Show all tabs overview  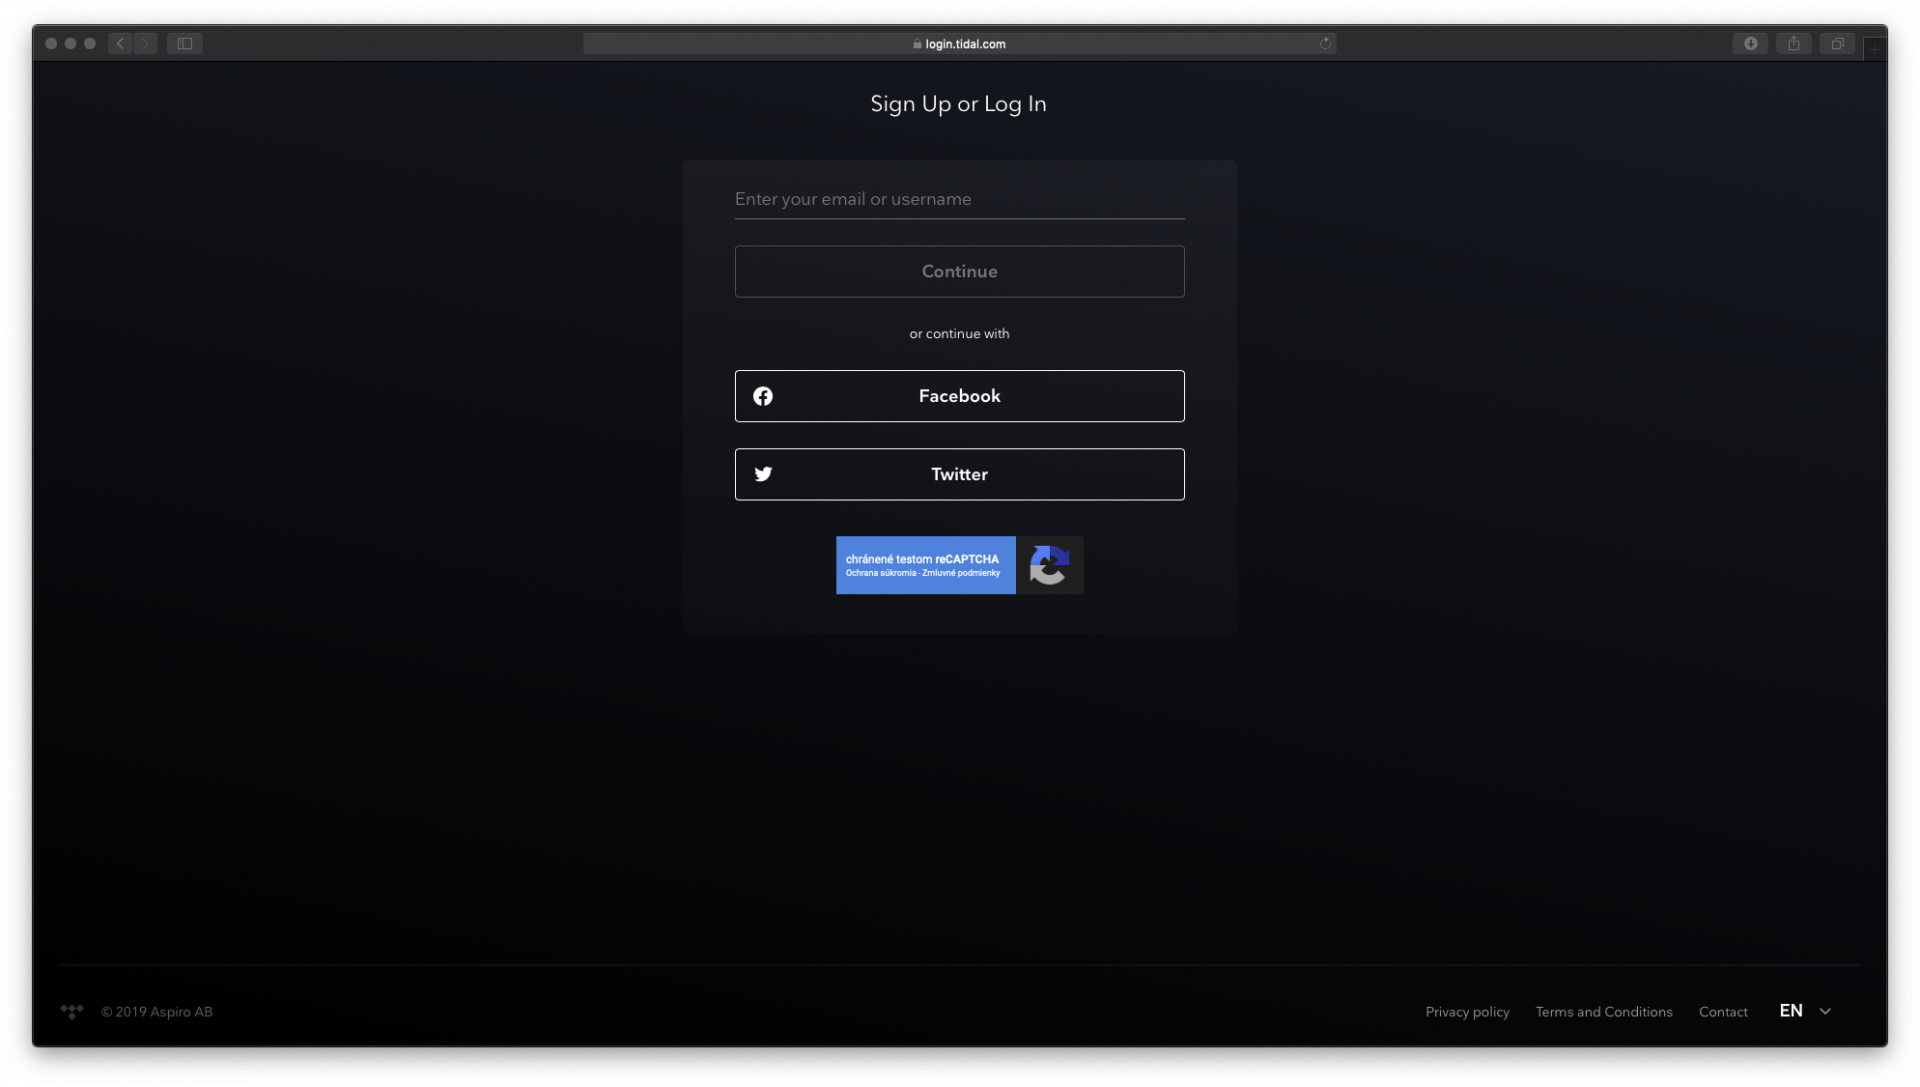1837,43
